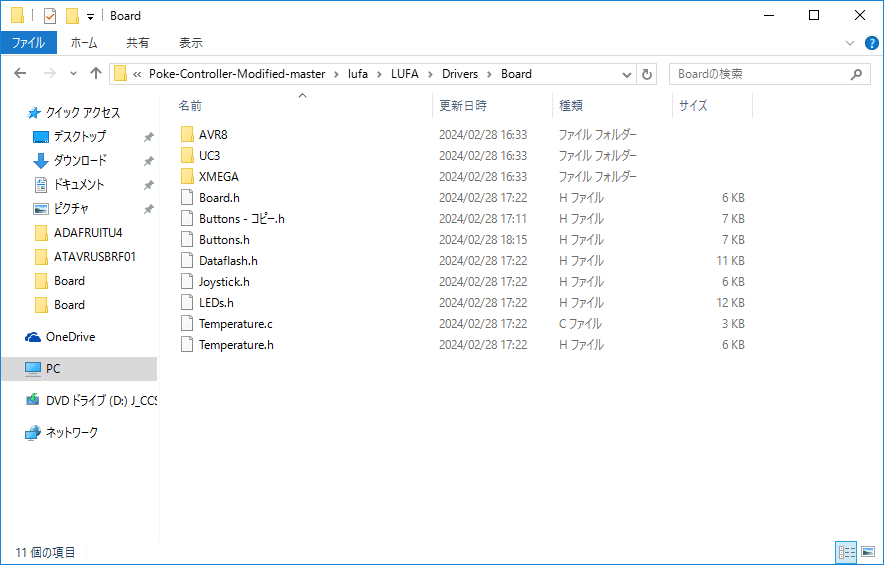Select the Temperature.h file icon
884x565 pixels.
[187, 345]
